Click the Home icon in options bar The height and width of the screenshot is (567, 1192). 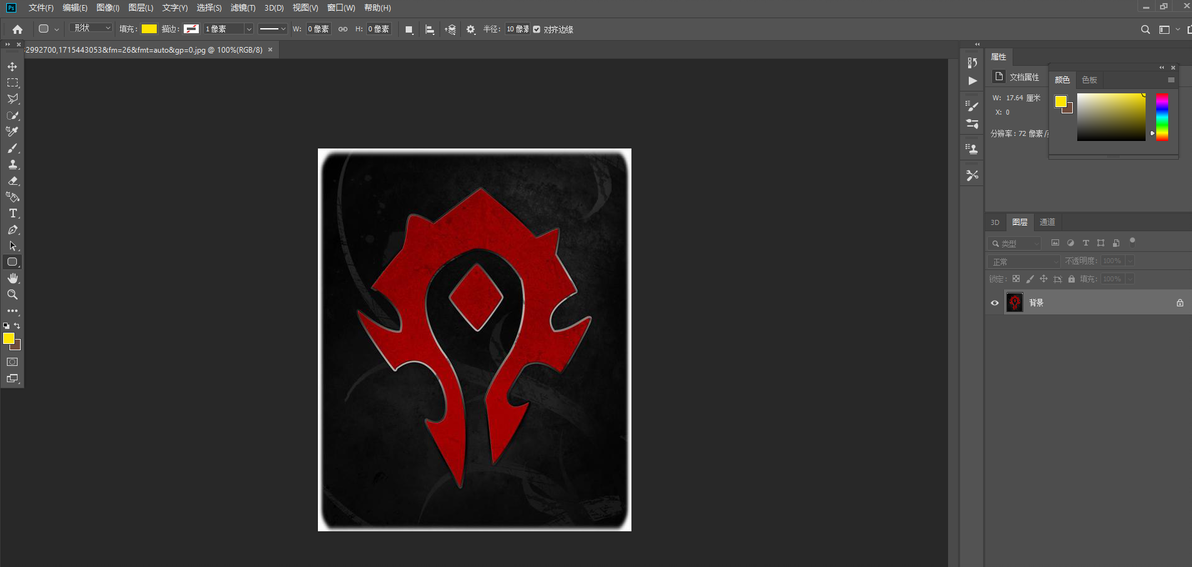pos(17,29)
